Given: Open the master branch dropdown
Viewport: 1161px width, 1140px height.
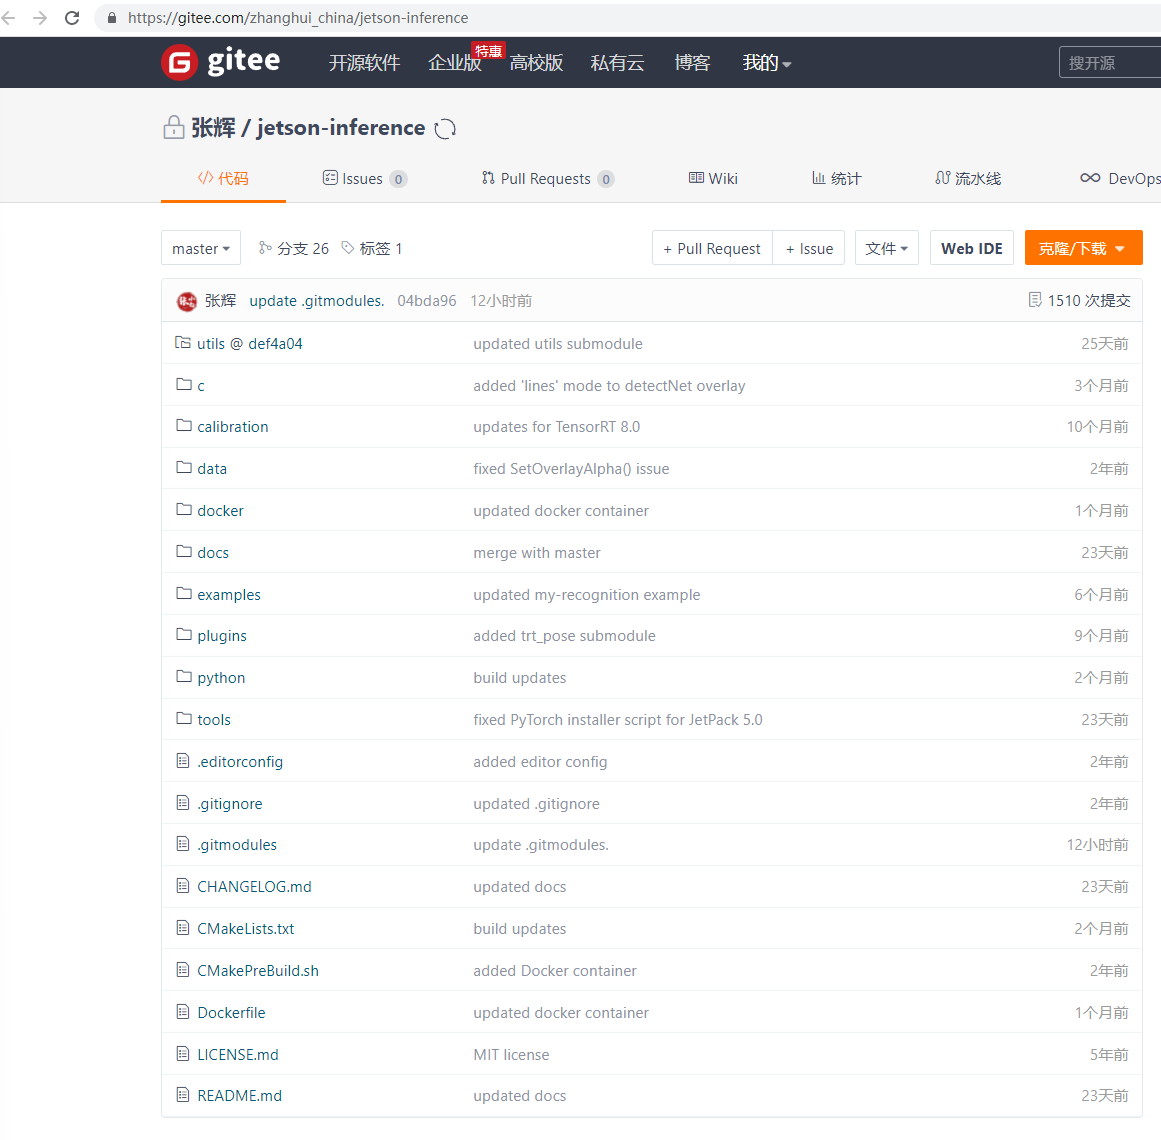Looking at the screenshot, I should [x=201, y=248].
